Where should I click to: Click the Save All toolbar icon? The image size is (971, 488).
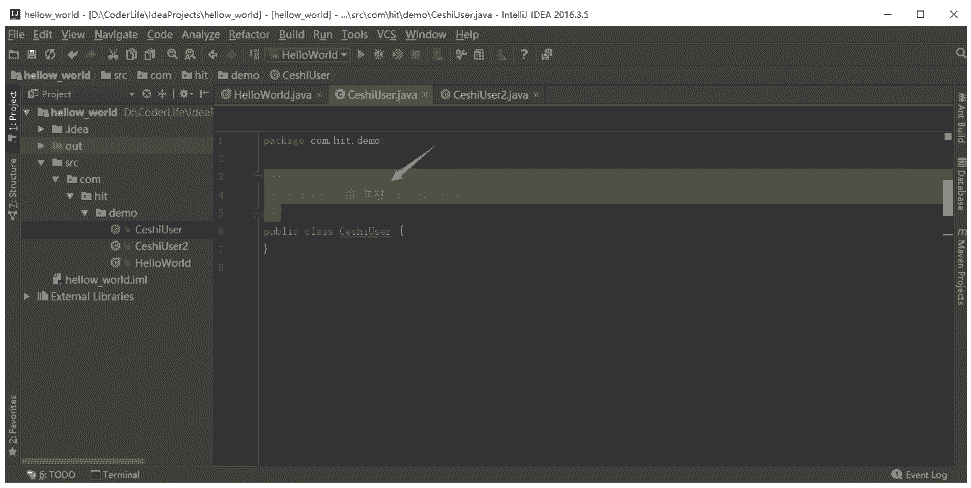(31, 55)
